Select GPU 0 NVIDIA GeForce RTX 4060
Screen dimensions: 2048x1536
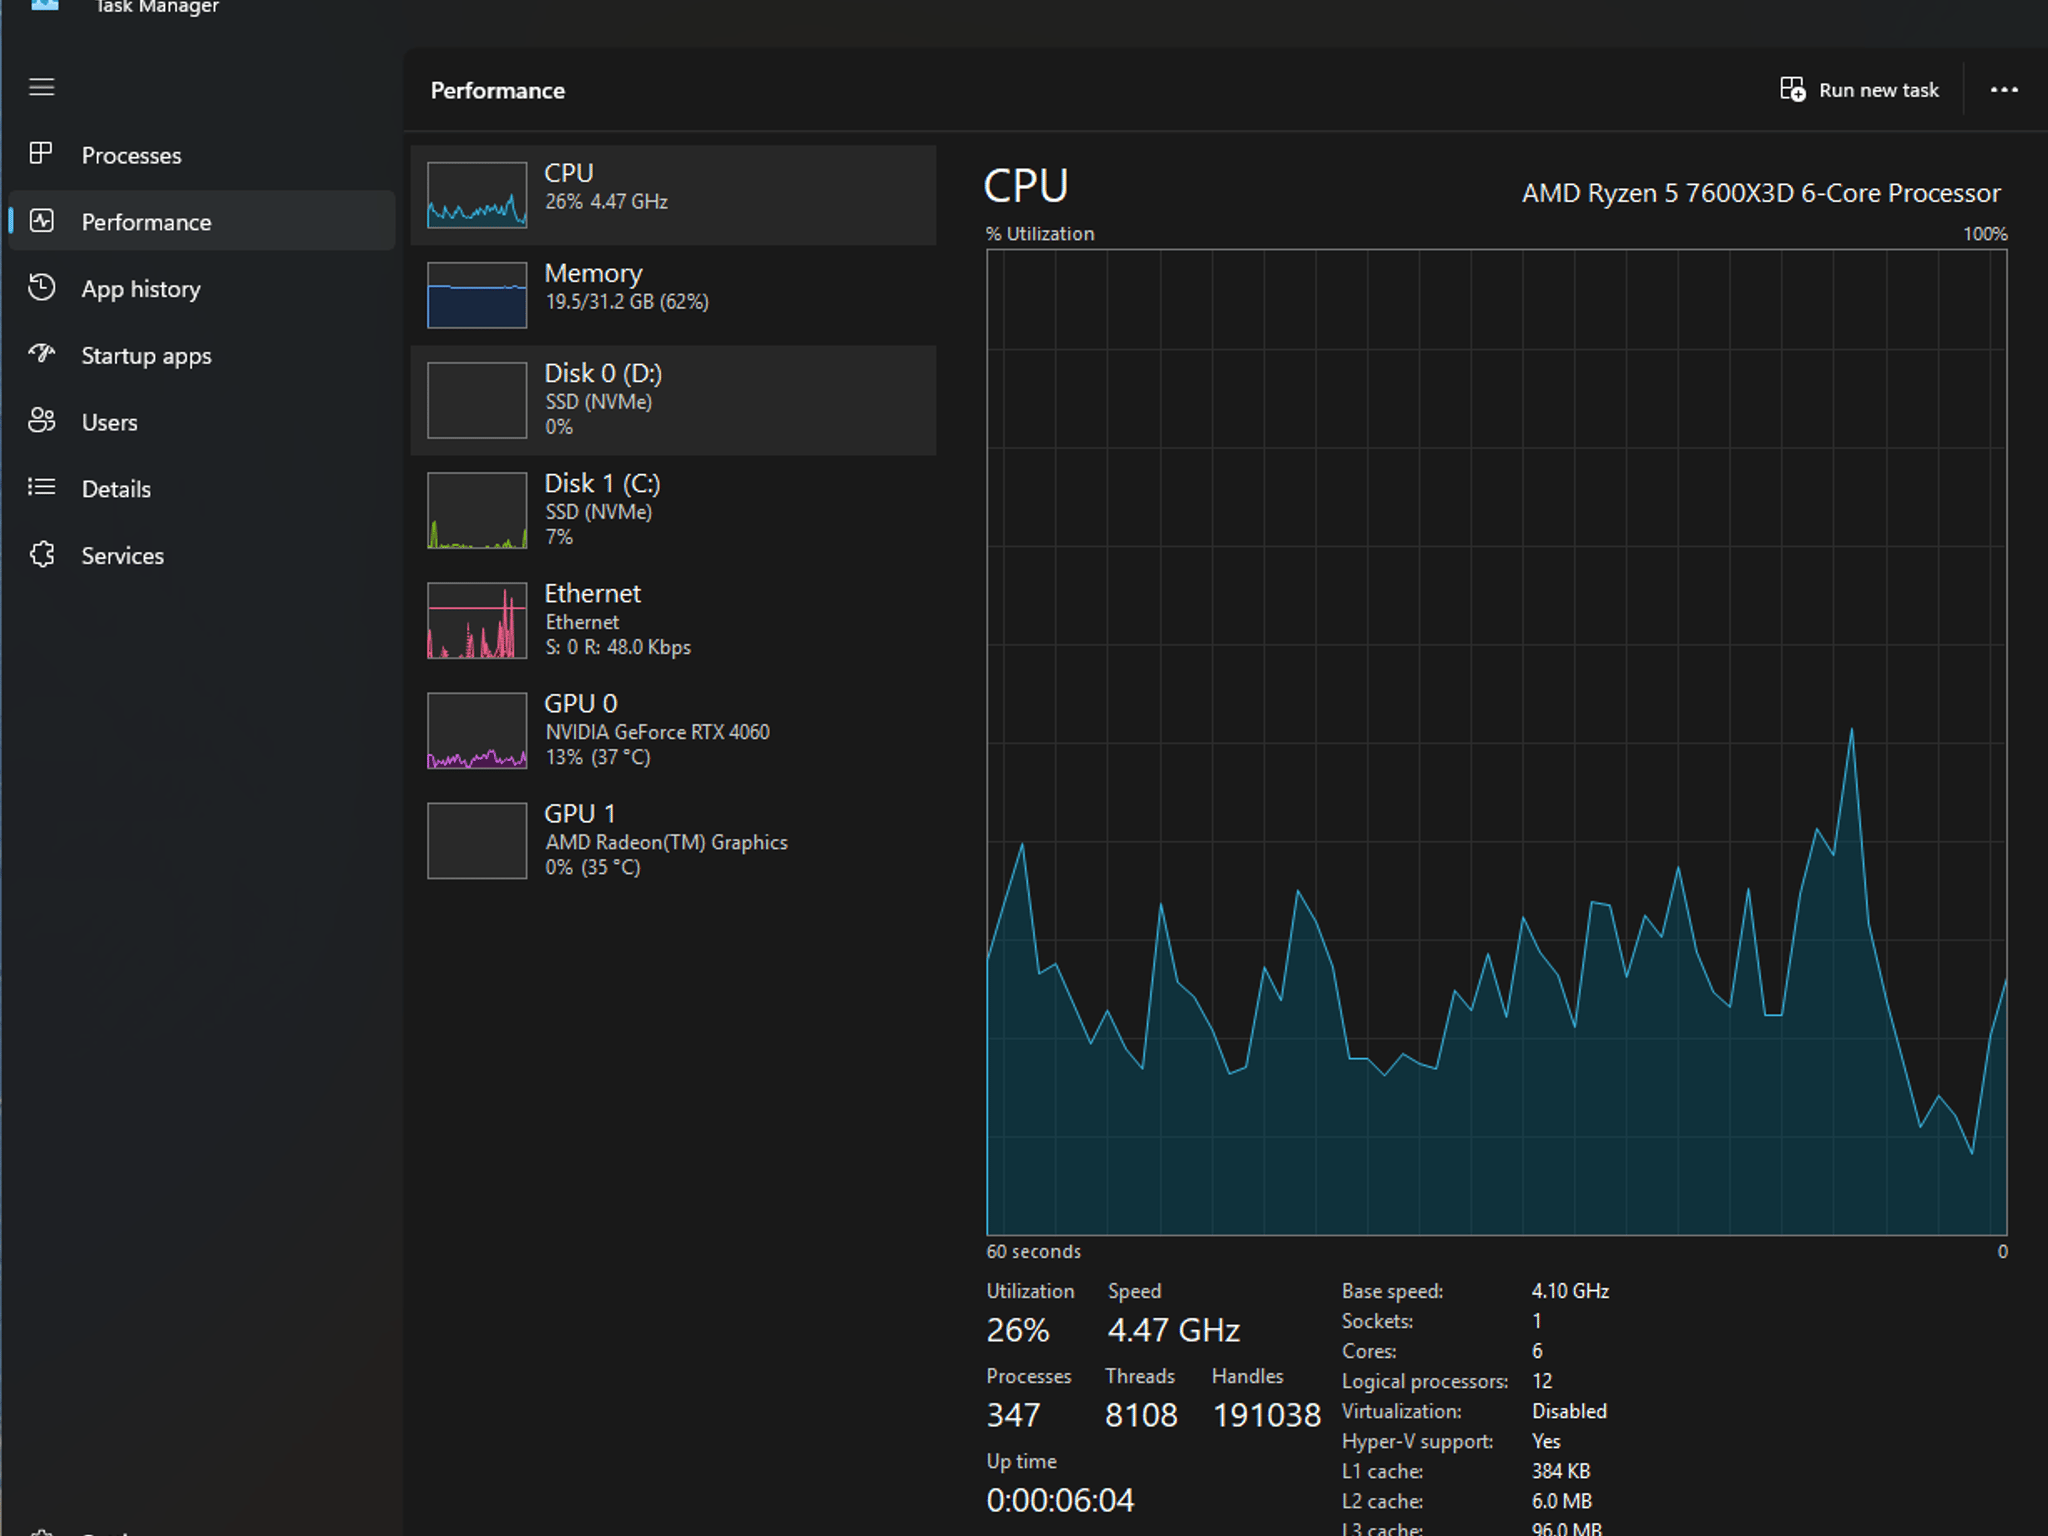673,730
